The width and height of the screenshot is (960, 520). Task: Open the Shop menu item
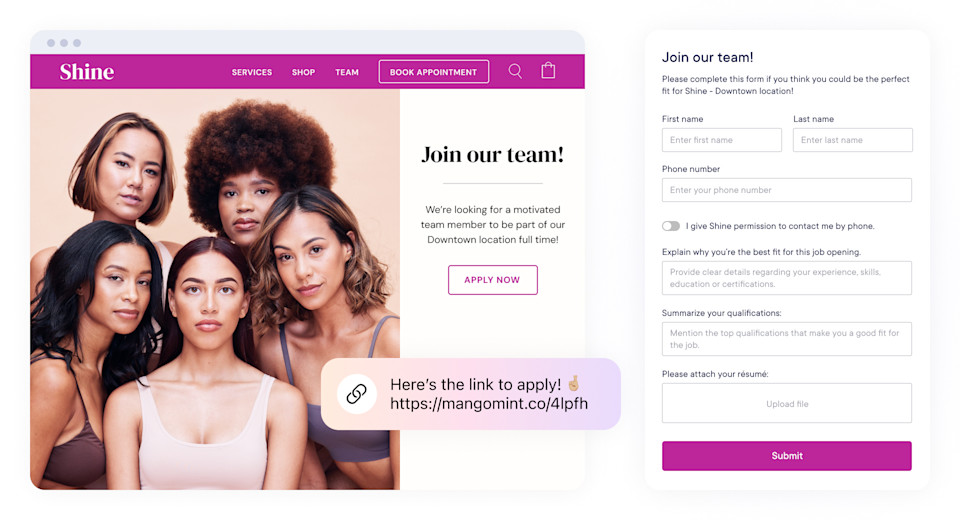(303, 72)
